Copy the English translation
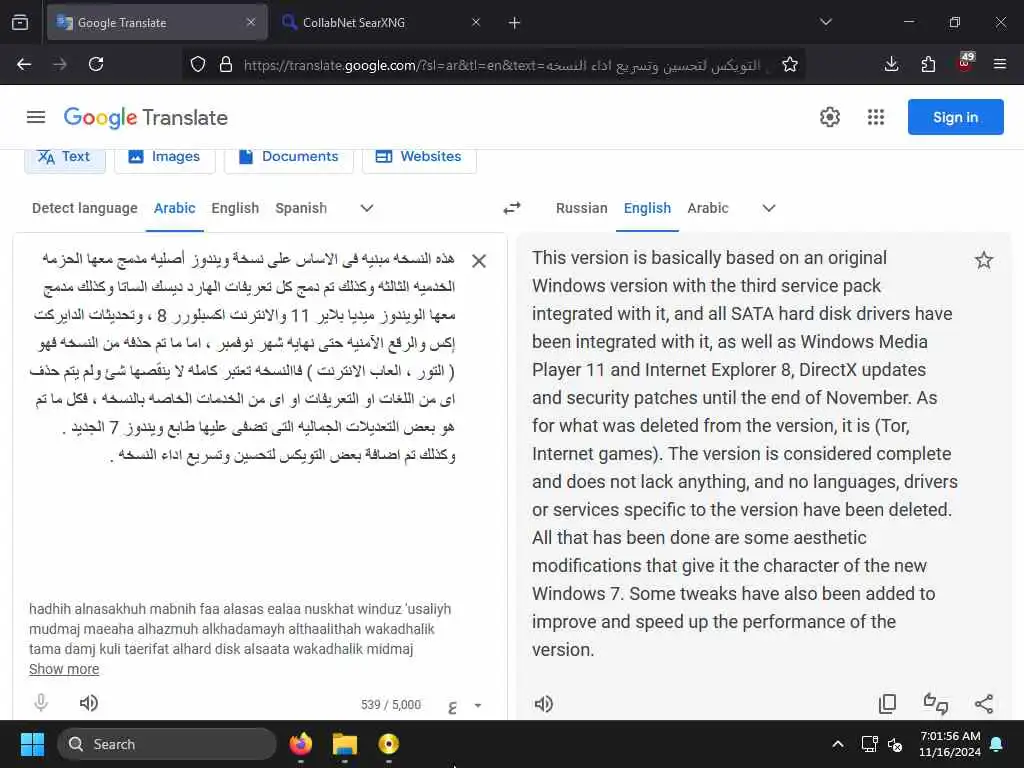 pyautogui.click(x=887, y=704)
